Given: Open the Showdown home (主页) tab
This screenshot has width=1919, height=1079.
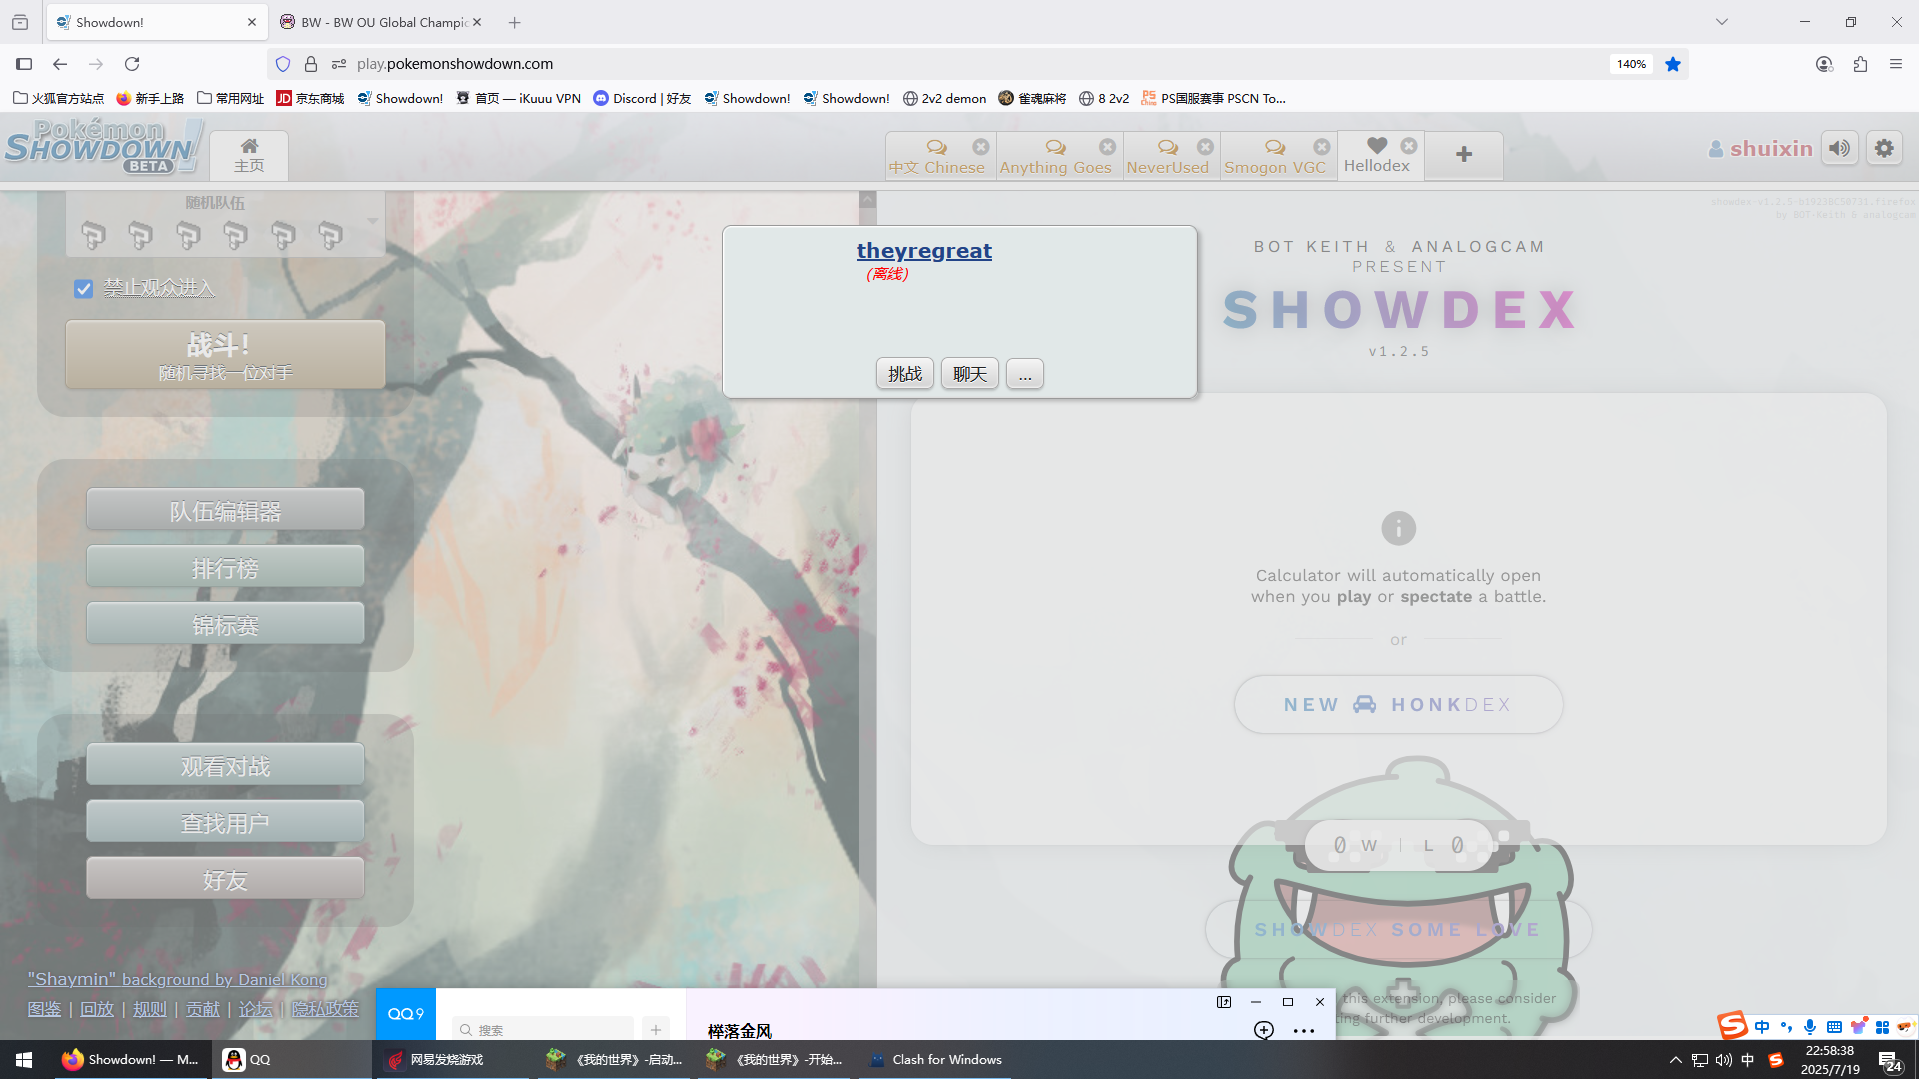Looking at the screenshot, I should click(x=249, y=156).
